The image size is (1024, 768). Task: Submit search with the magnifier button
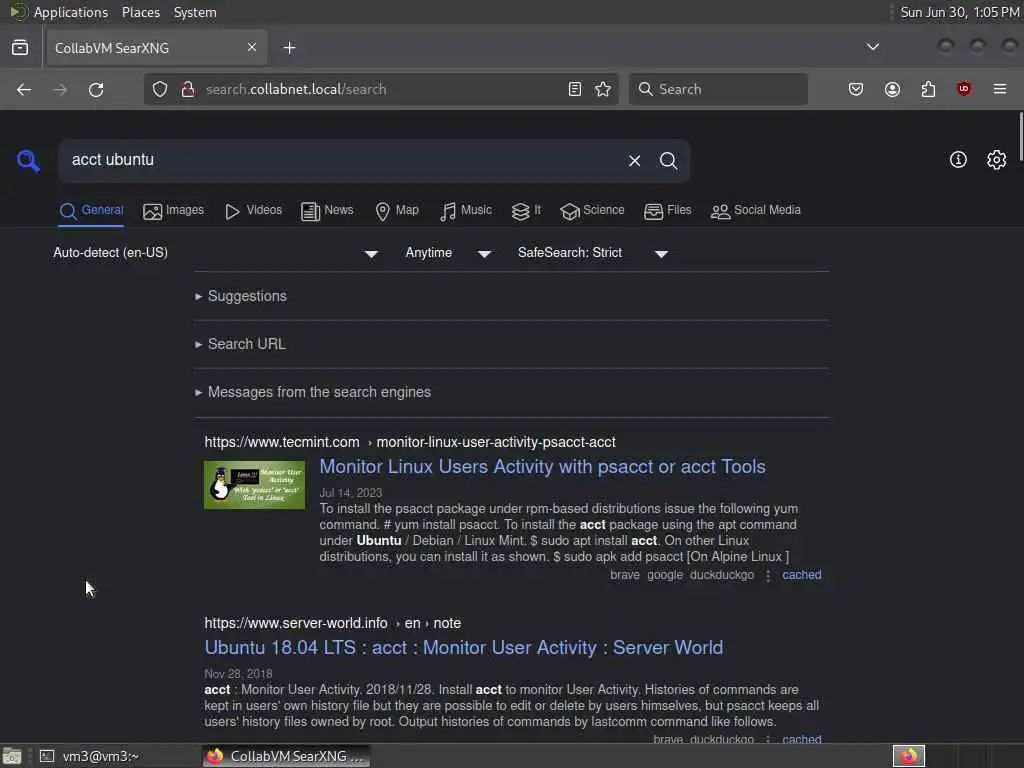668,161
